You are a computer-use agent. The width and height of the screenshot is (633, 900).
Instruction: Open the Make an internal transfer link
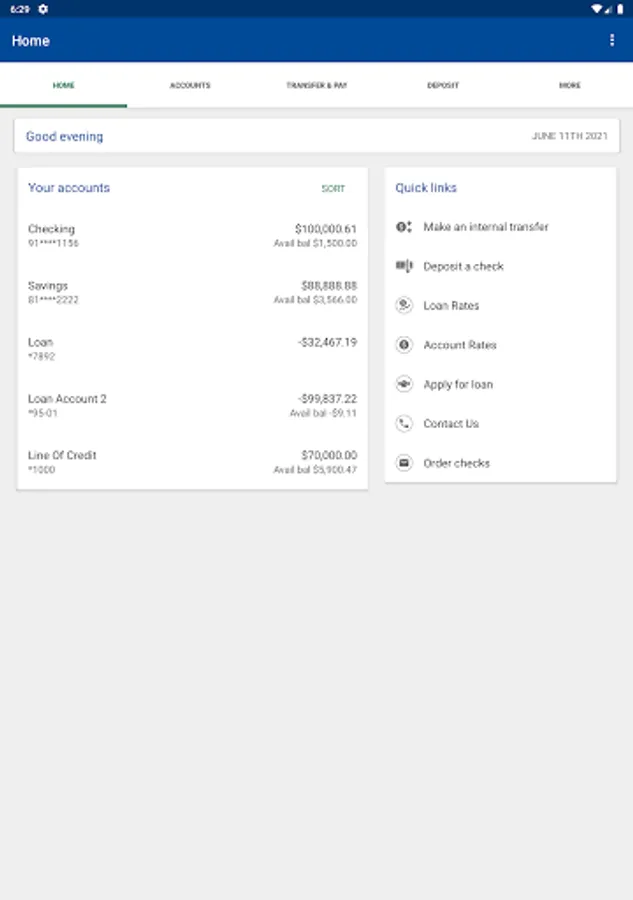[x=486, y=227]
